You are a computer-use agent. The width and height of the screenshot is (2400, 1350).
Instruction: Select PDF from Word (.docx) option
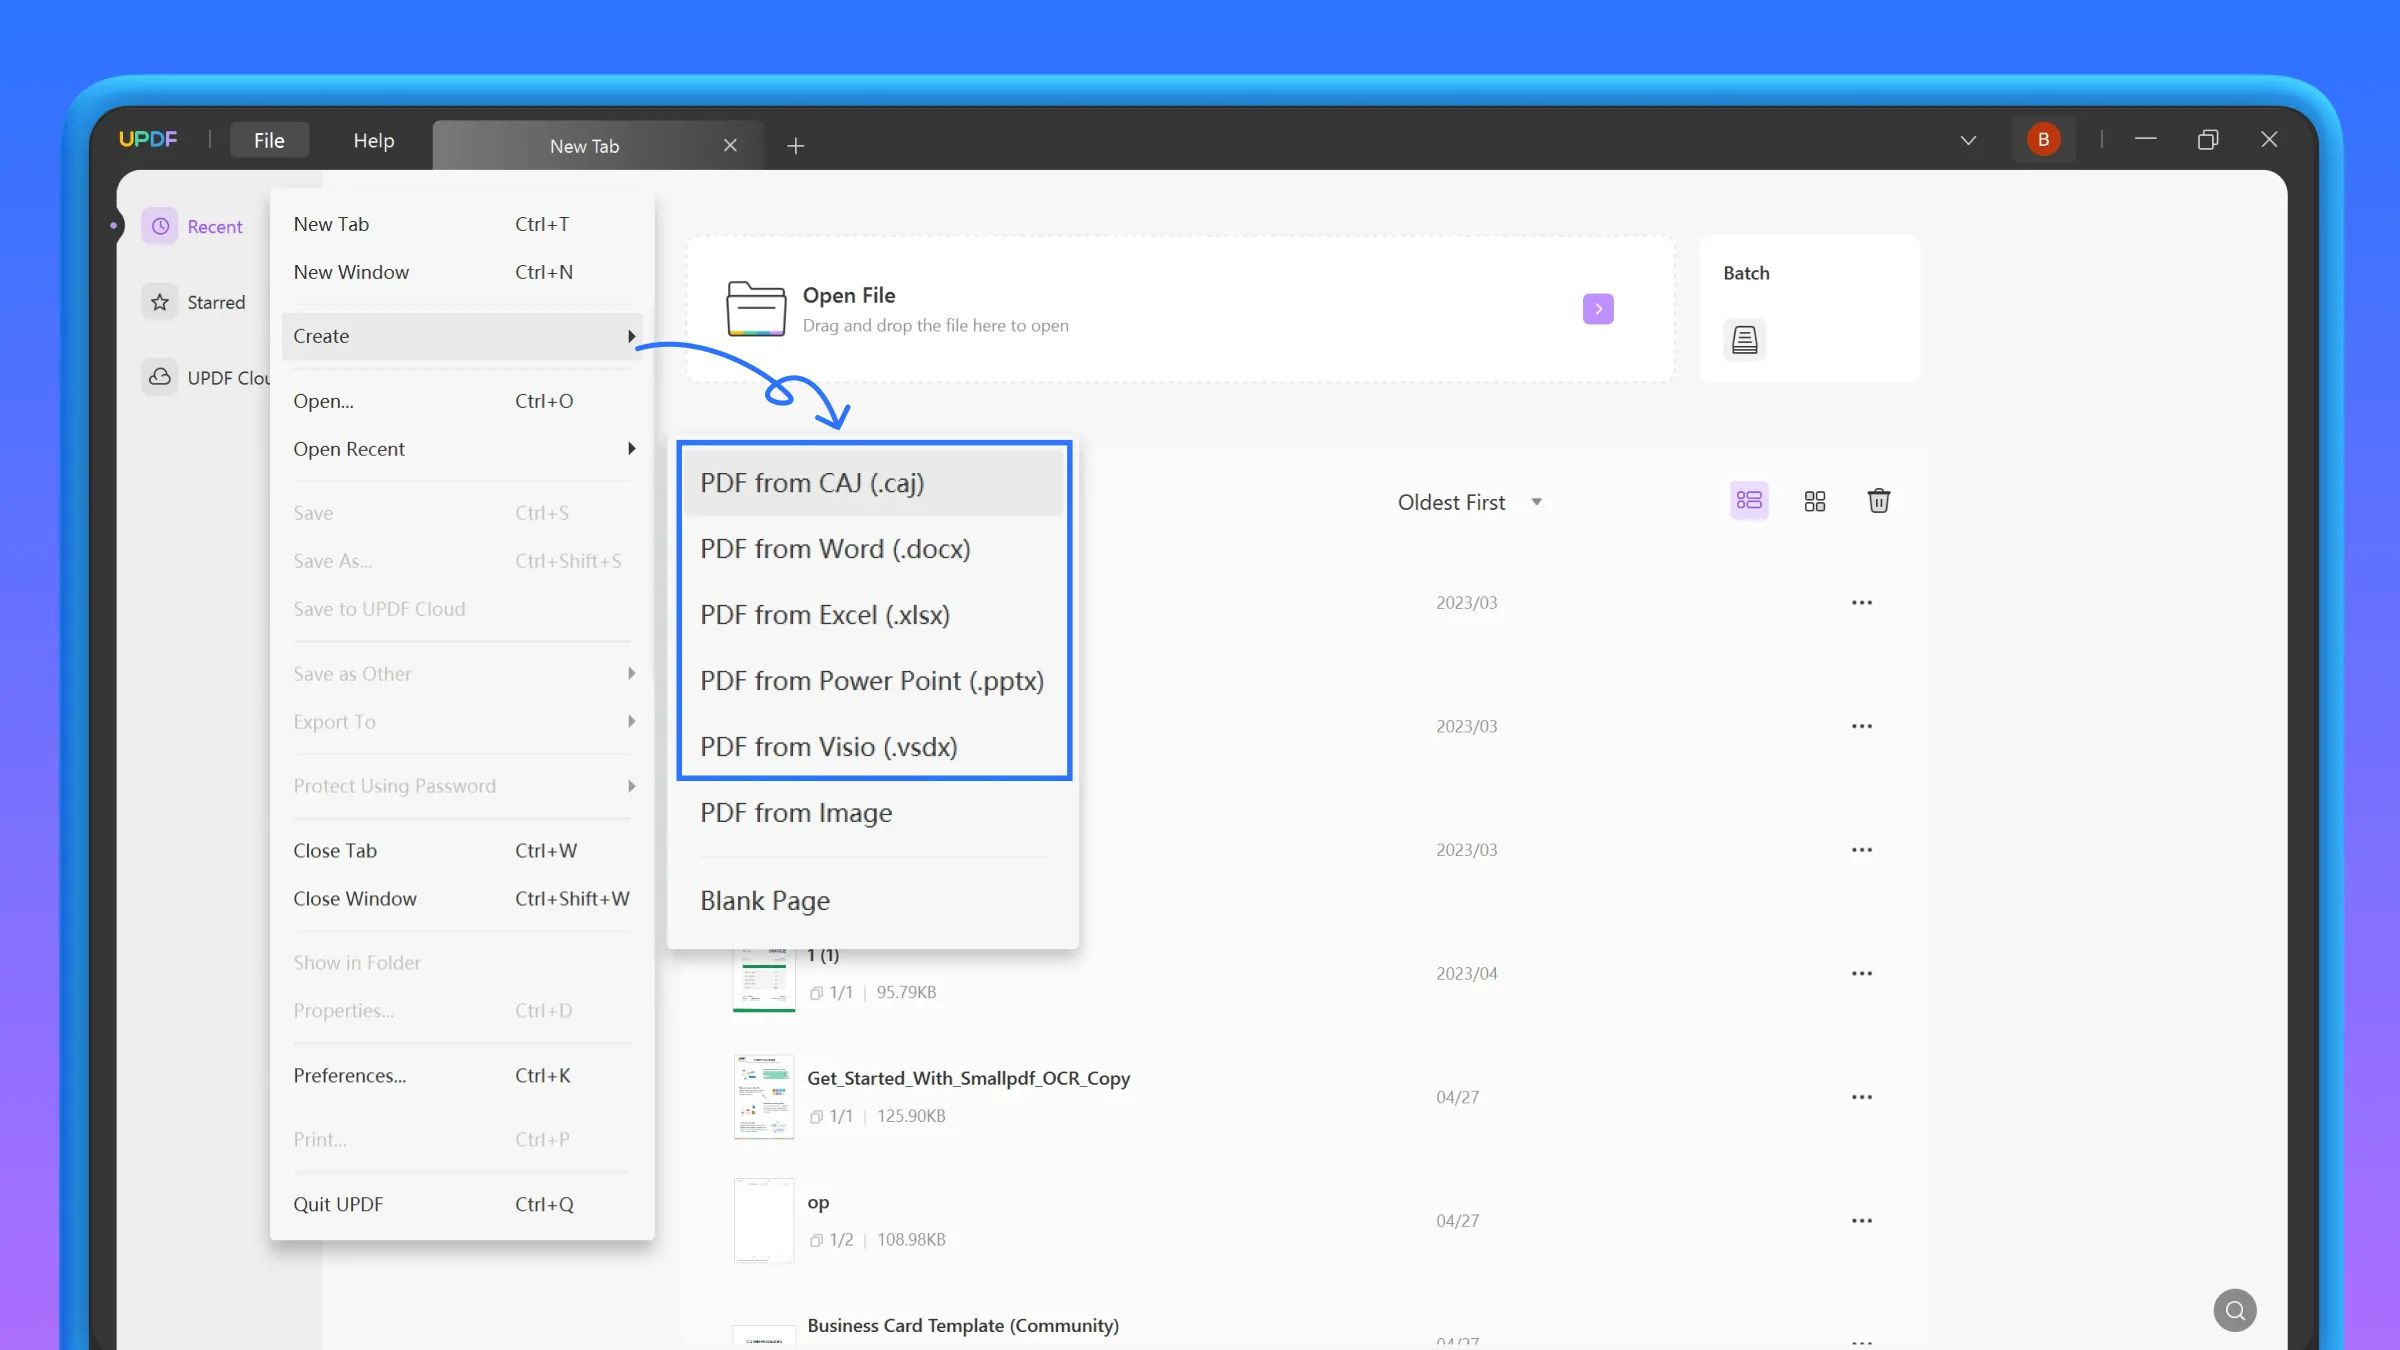coord(834,549)
